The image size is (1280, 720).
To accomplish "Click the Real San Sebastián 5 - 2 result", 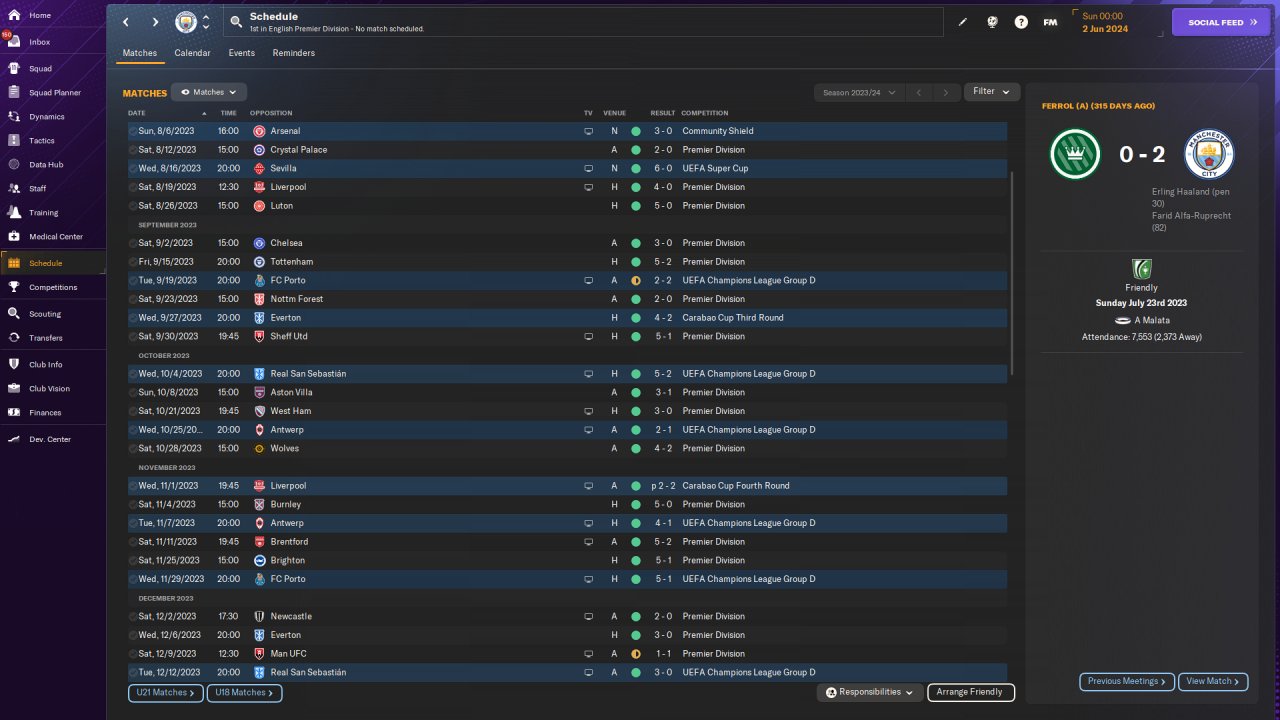I will 662,374.
